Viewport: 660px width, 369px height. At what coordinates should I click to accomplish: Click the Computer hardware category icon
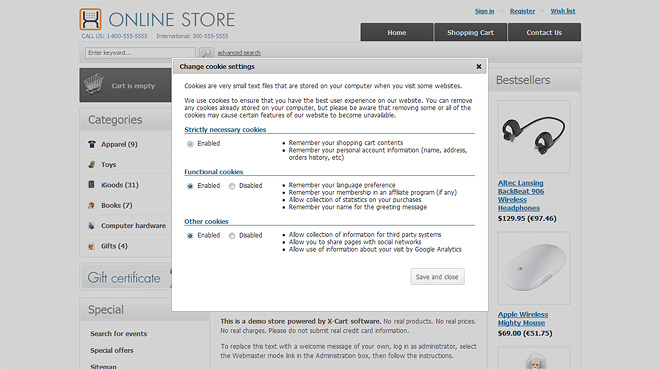(92, 226)
